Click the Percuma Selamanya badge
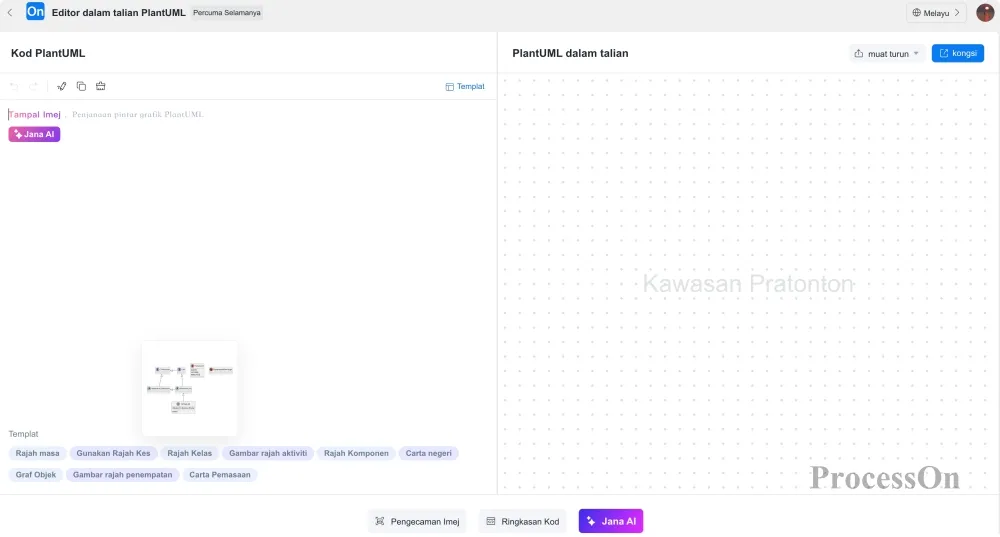The width and height of the screenshot is (1000, 537). tap(227, 13)
